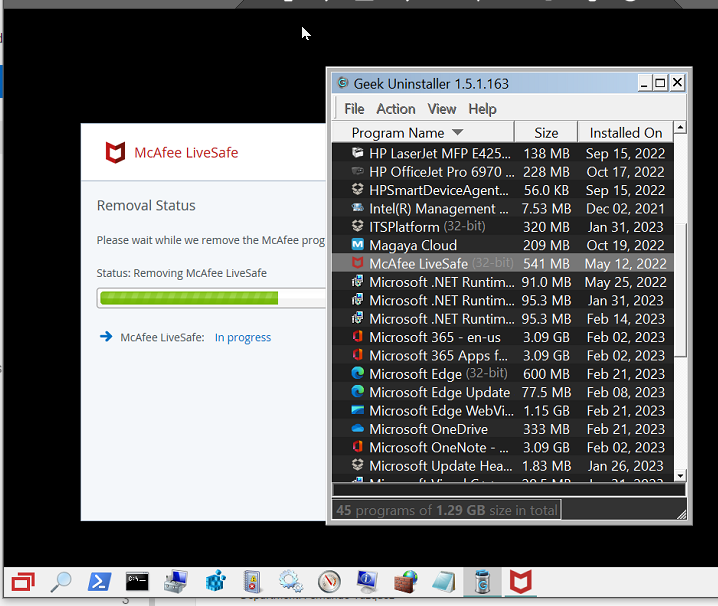Switch to Geek Uninstaller taskbar icon
718x606 pixels.
(482, 582)
